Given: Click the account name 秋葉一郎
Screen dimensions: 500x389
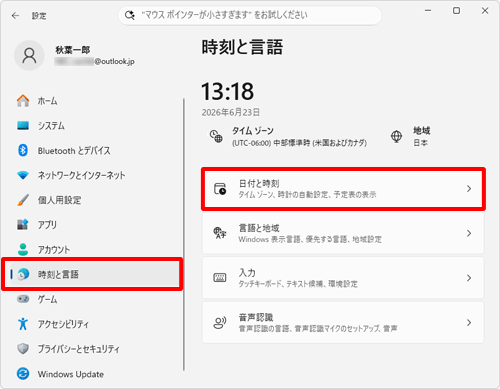Looking at the screenshot, I should tap(72, 50).
